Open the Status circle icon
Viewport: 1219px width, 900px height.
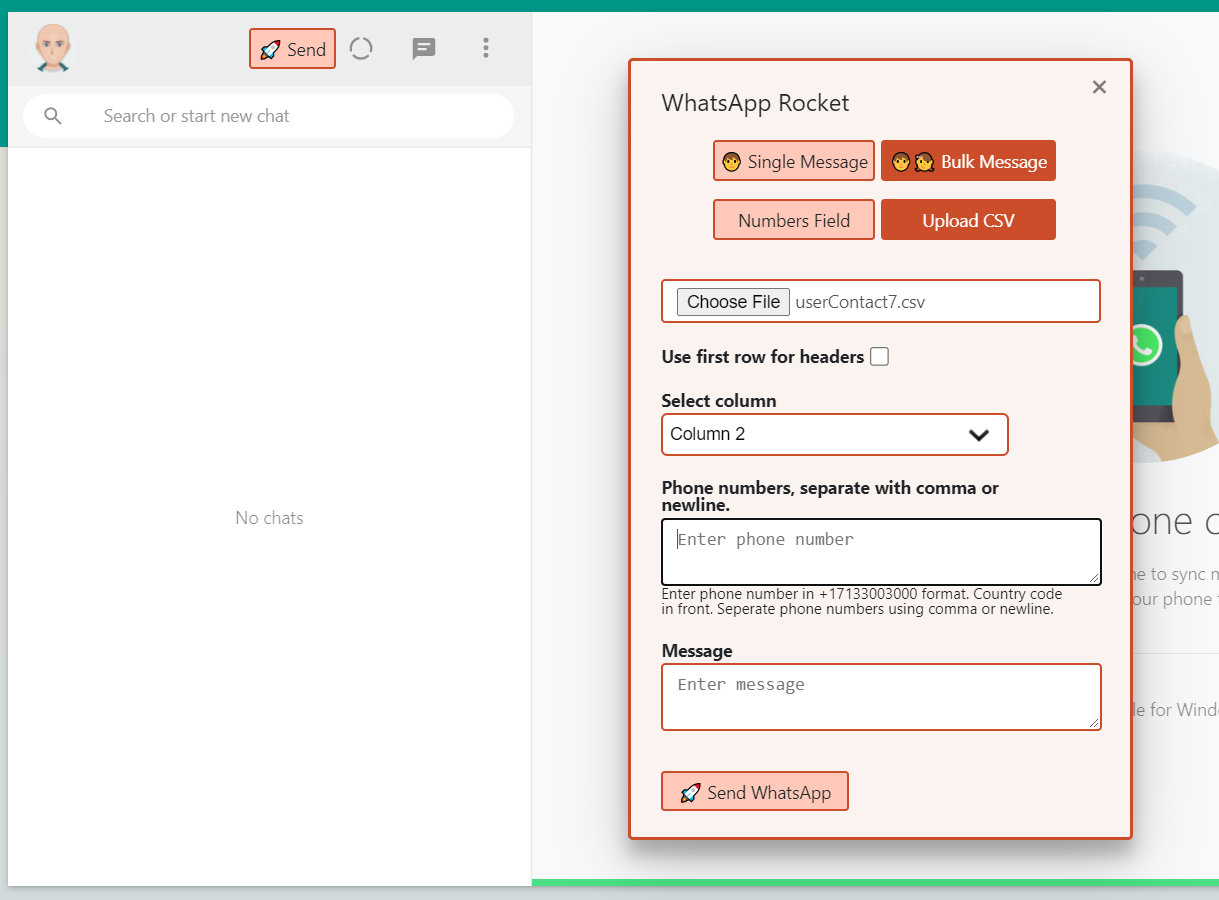coord(361,48)
